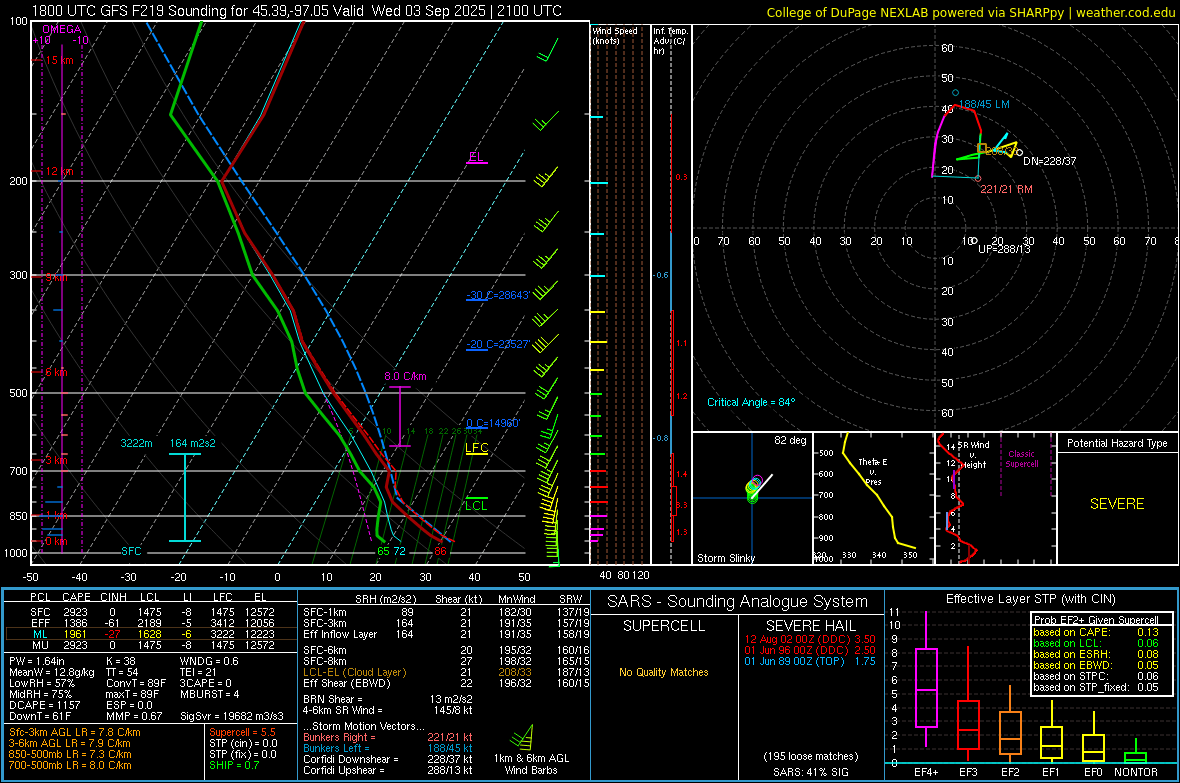1180x783 pixels.
Task: Click the "MeanW = 12.8g/kg" value
Action: (x=51, y=672)
